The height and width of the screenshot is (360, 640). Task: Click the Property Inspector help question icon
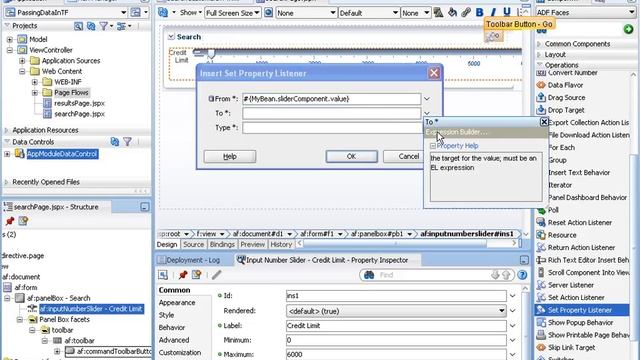[522, 275]
